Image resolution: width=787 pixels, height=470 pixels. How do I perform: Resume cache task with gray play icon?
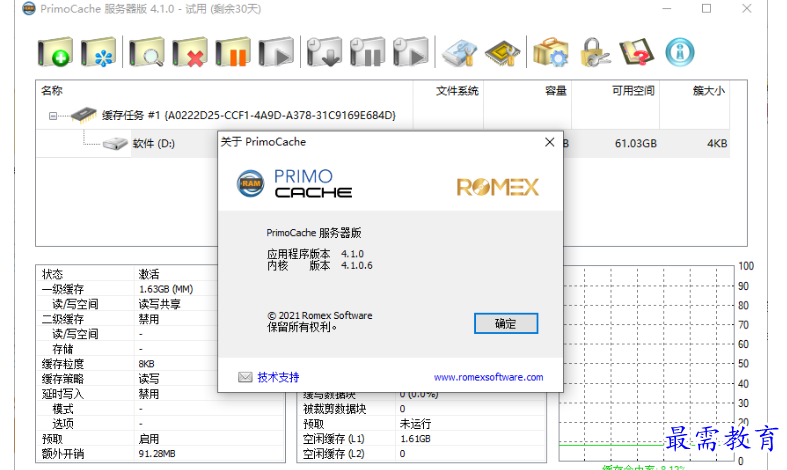coord(276,52)
